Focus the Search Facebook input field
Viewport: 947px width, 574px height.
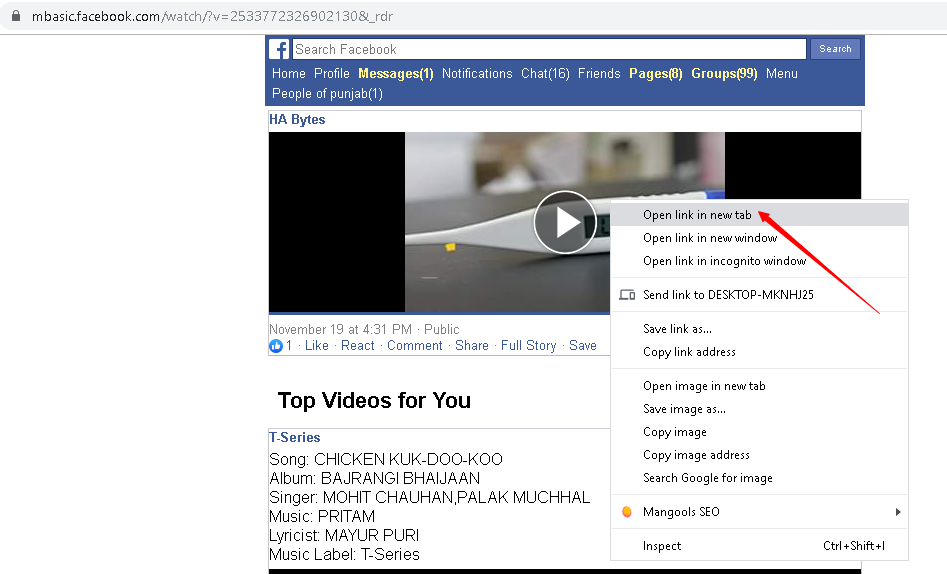pyautogui.click(x=549, y=49)
